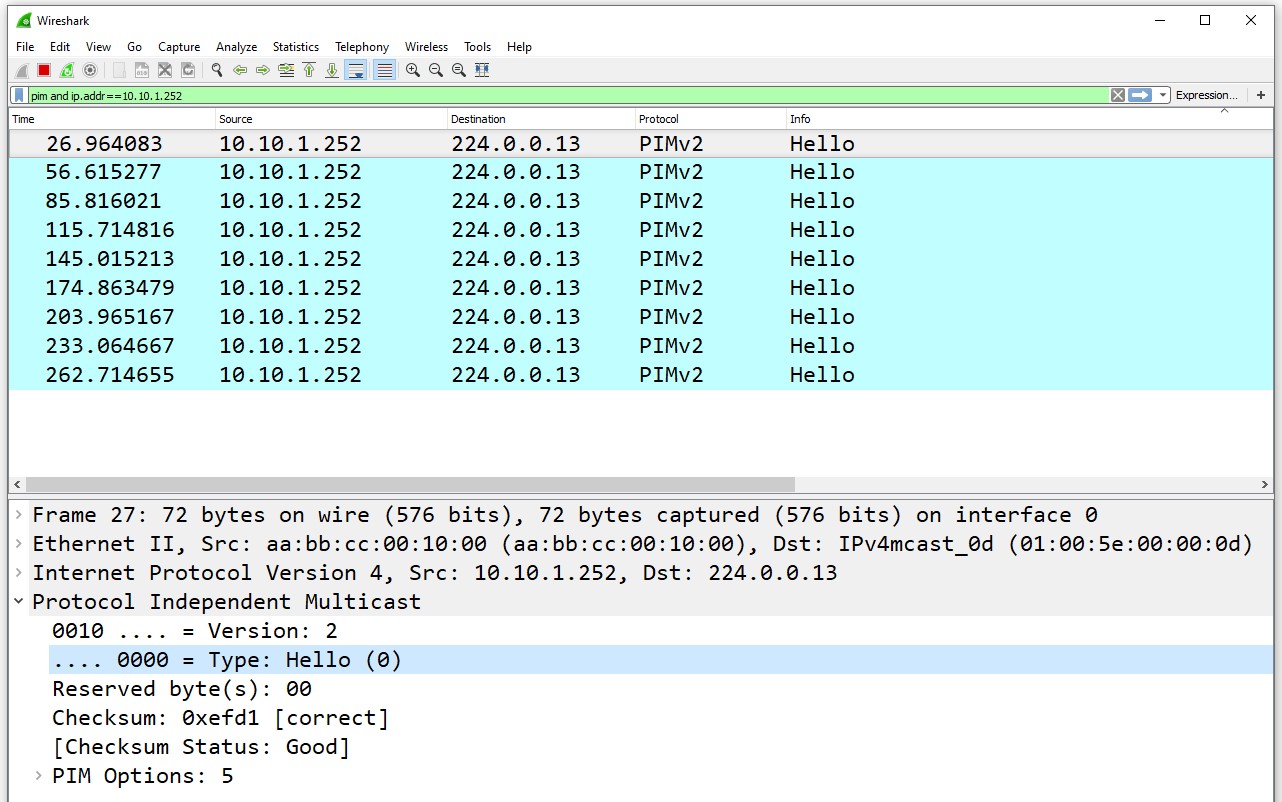
Task: Open the Tools menu
Action: pyautogui.click(x=478, y=47)
